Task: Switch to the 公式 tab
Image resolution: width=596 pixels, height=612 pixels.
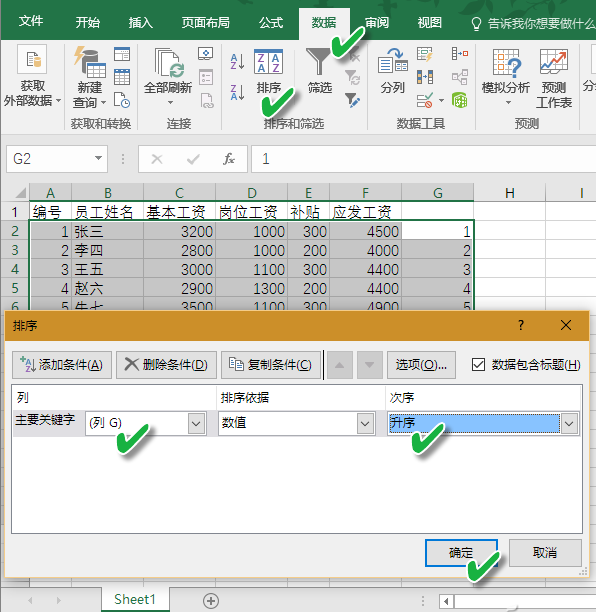Action: click(x=271, y=22)
